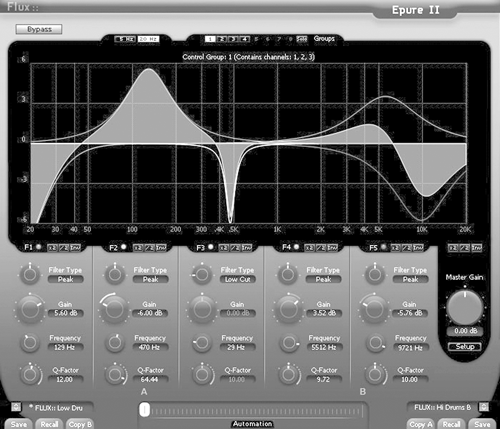Click the F2 band x2 button
500x429 pixels.
click(x=138, y=248)
